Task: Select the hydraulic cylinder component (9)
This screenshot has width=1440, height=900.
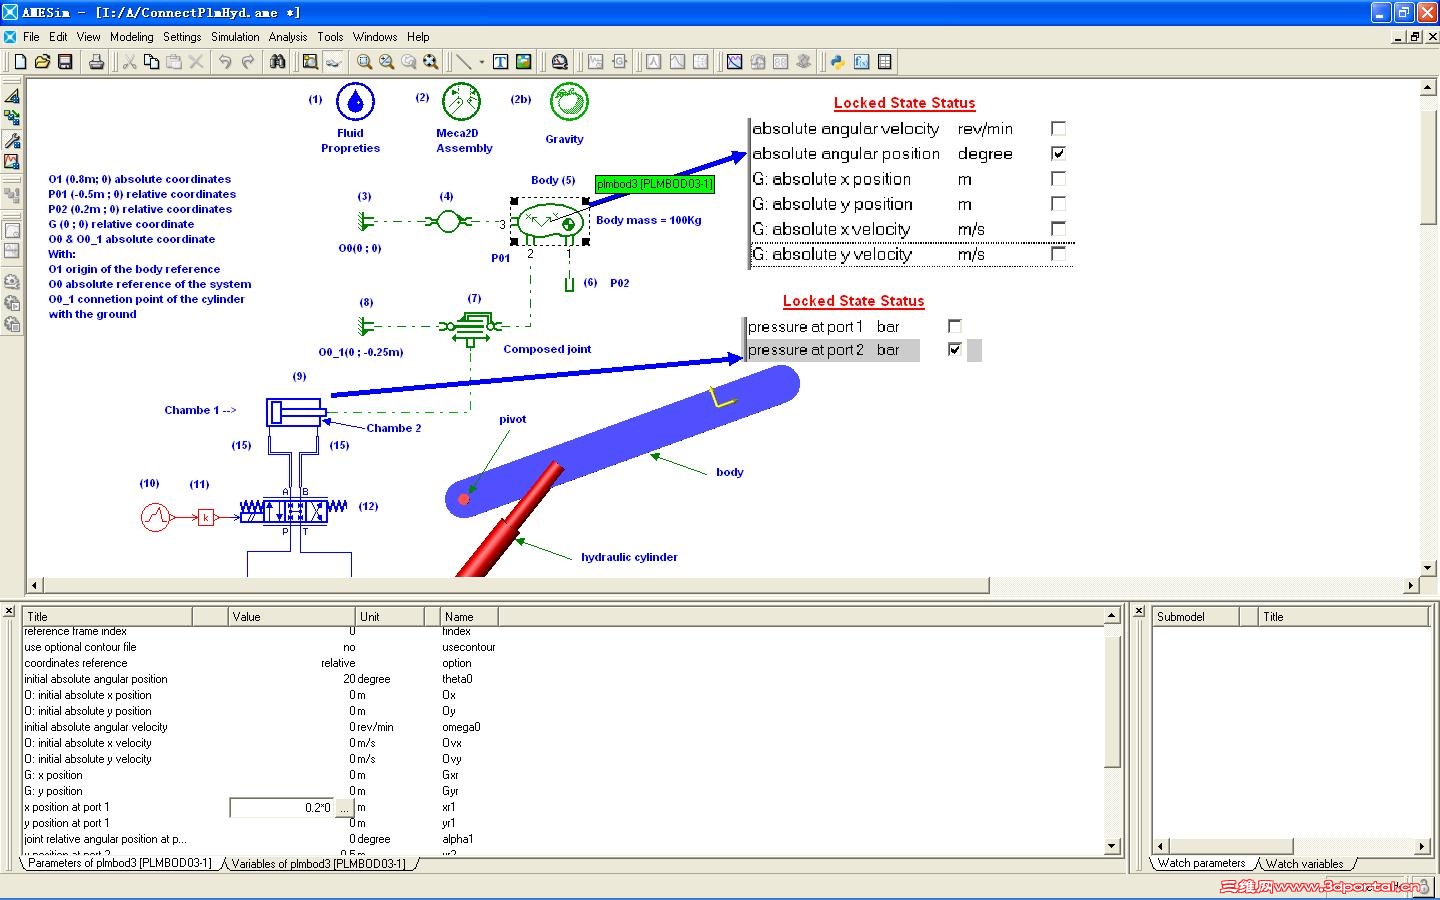Action: pos(296,412)
